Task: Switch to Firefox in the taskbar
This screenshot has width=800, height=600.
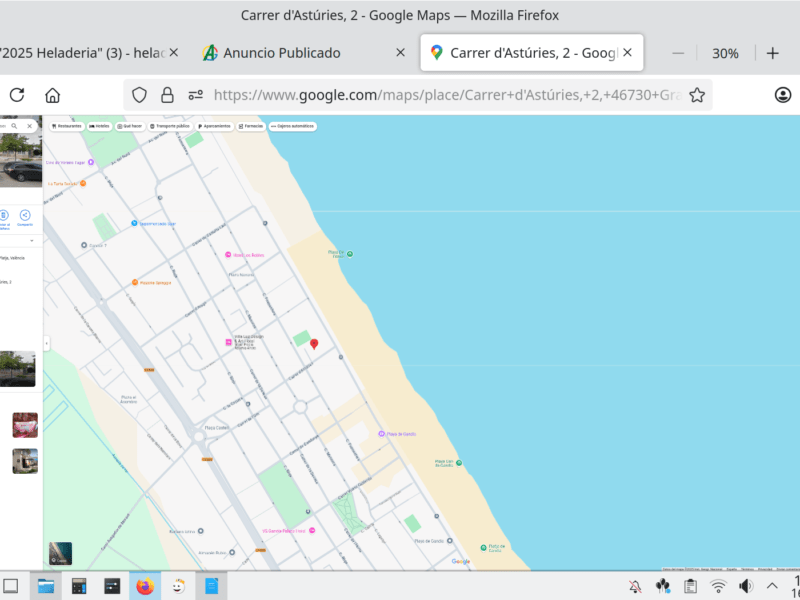Action: coord(145,586)
